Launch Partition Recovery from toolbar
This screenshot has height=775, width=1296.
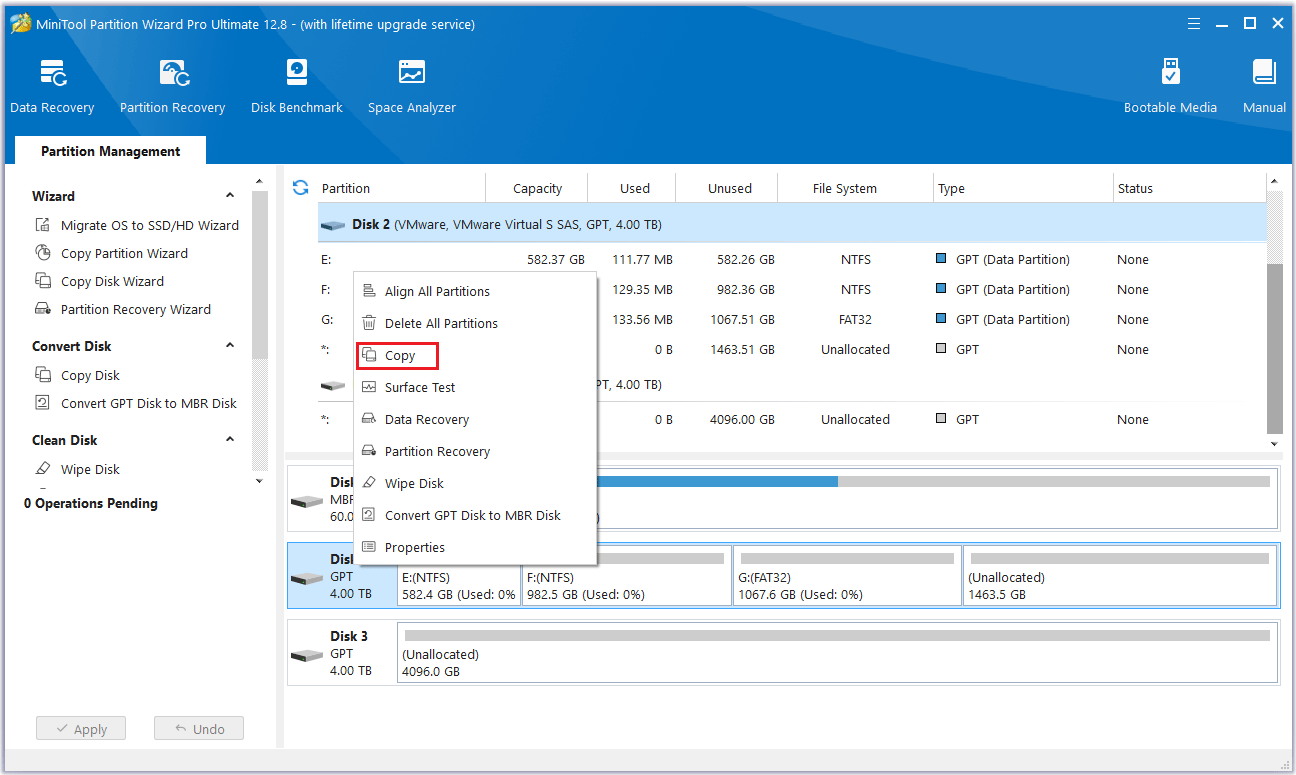point(172,87)
